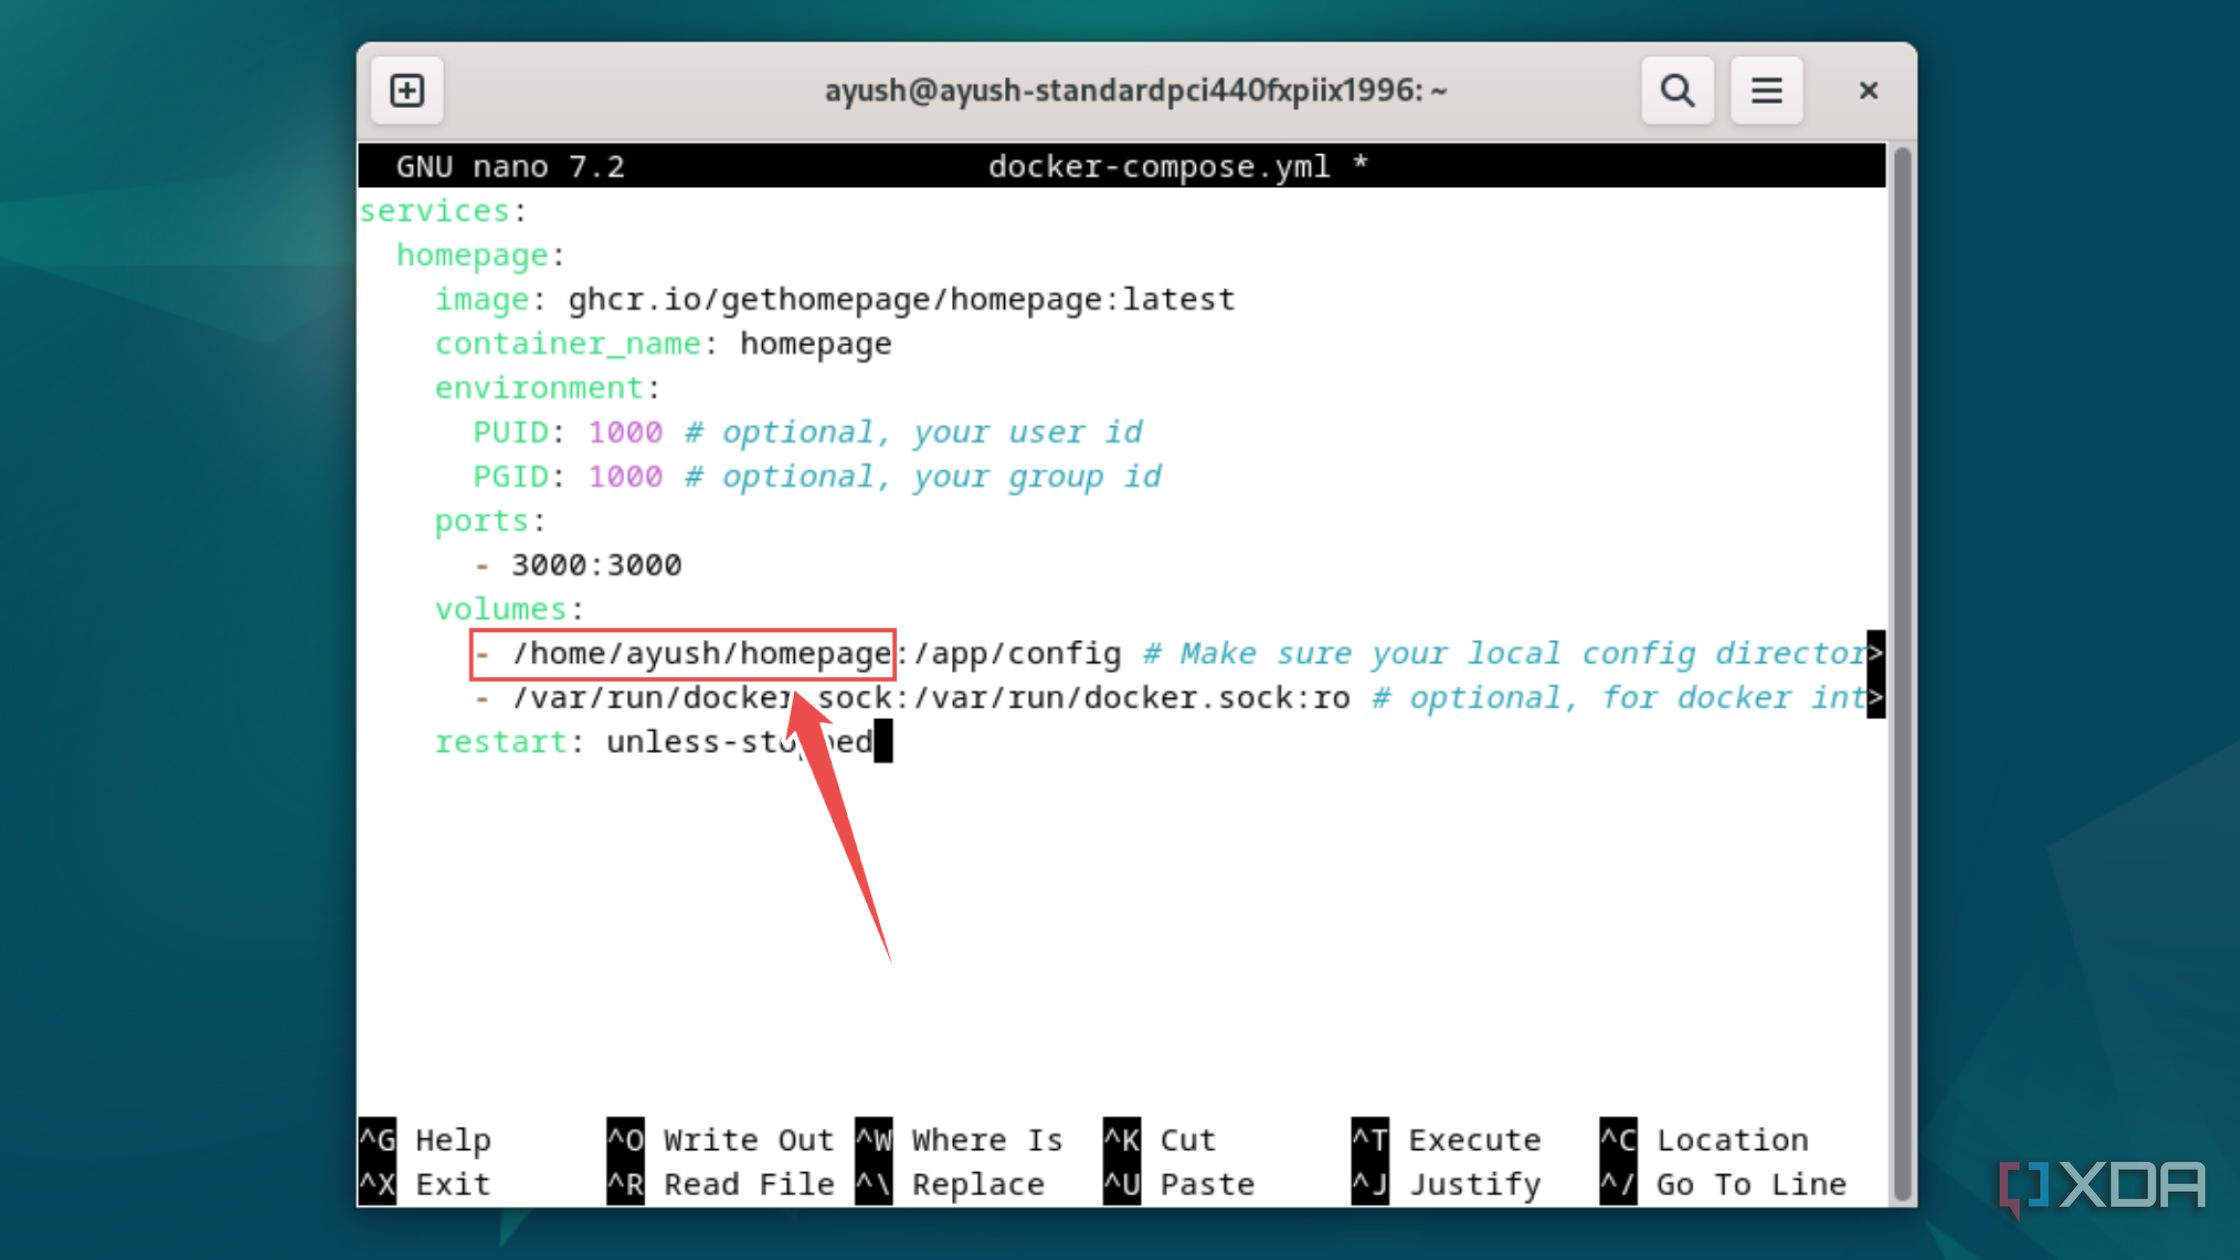Click the docker-compose.yml title bar text
Screen dimensions: 2240x1260
pos(1160,166)
